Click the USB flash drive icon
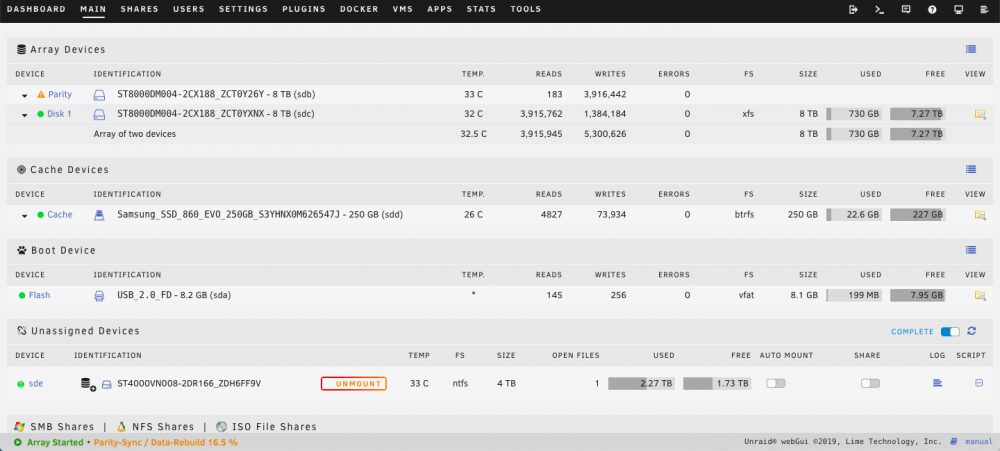This screenshot has height=451, width=1000. point(99,295)
